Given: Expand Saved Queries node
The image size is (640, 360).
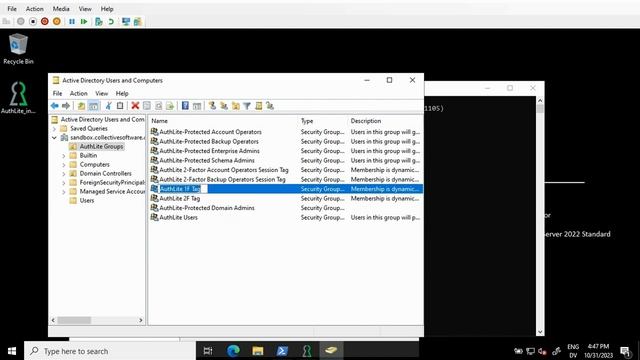Looking at the screenshot, I should click(x=54, y=129).
